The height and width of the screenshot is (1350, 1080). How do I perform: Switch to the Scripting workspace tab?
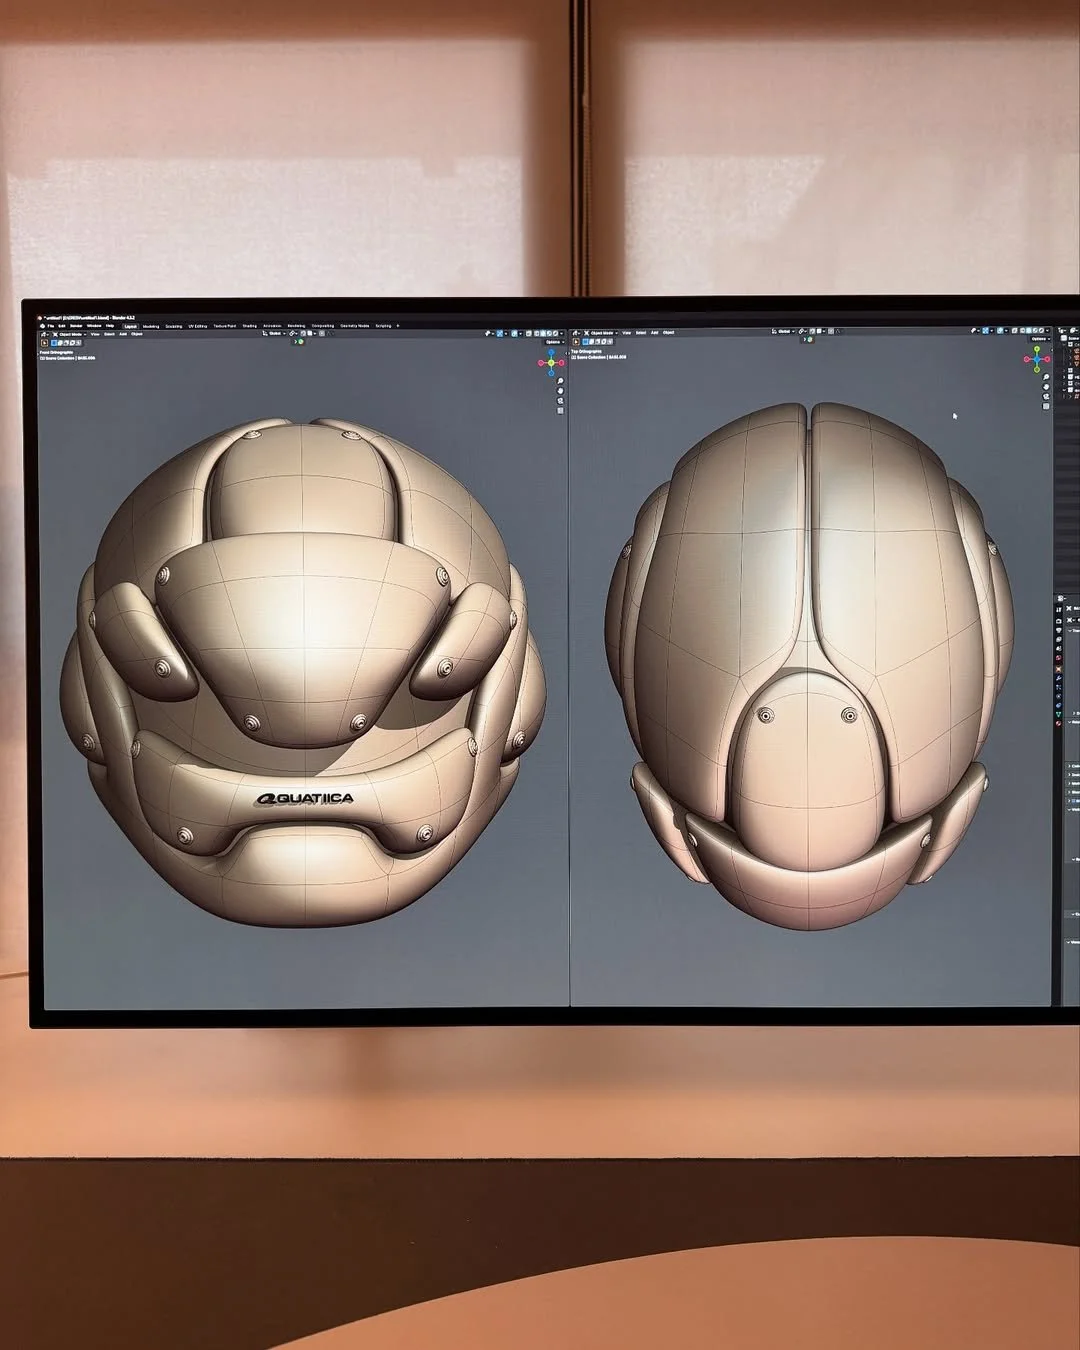(x=383, y=326)
